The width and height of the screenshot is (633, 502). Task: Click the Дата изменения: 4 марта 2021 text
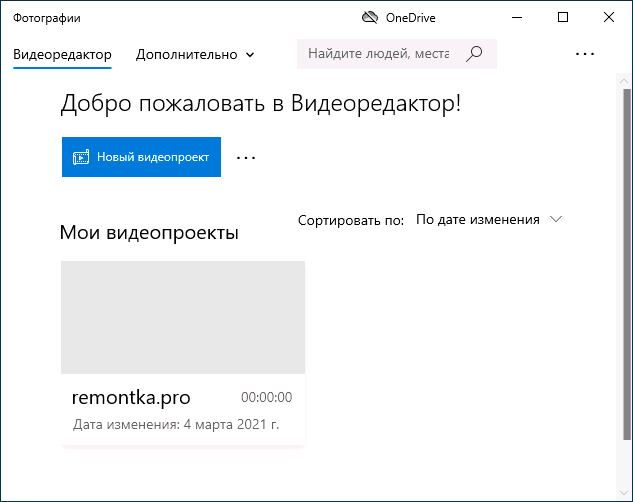[x=176, y=425]
